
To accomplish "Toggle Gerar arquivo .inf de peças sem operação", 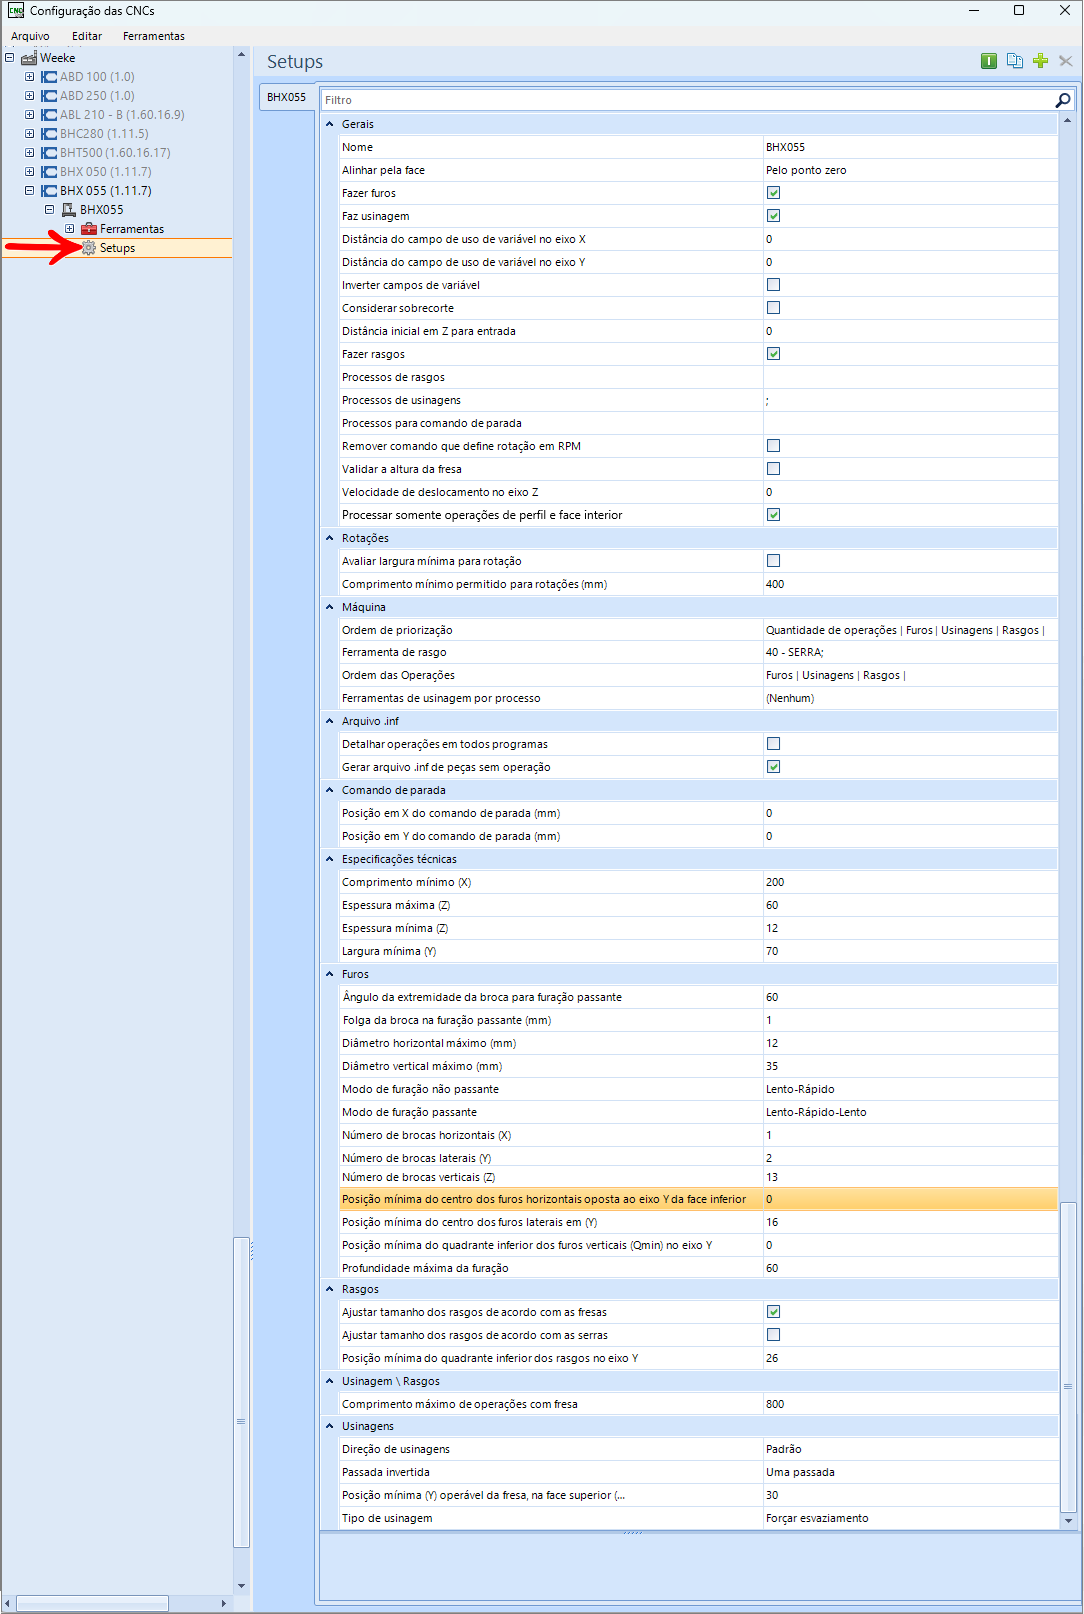I will [773, 767].
